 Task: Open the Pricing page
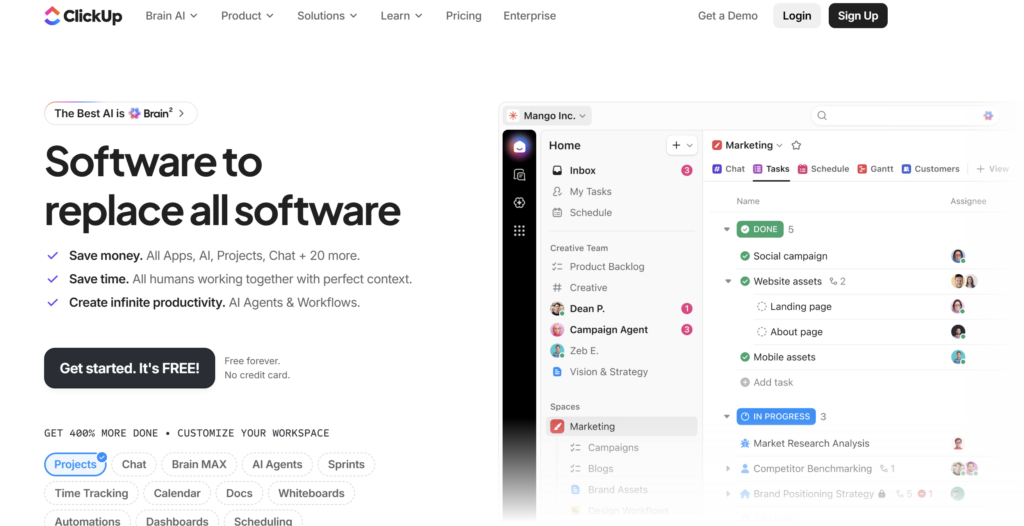click(x=464, y=16)
